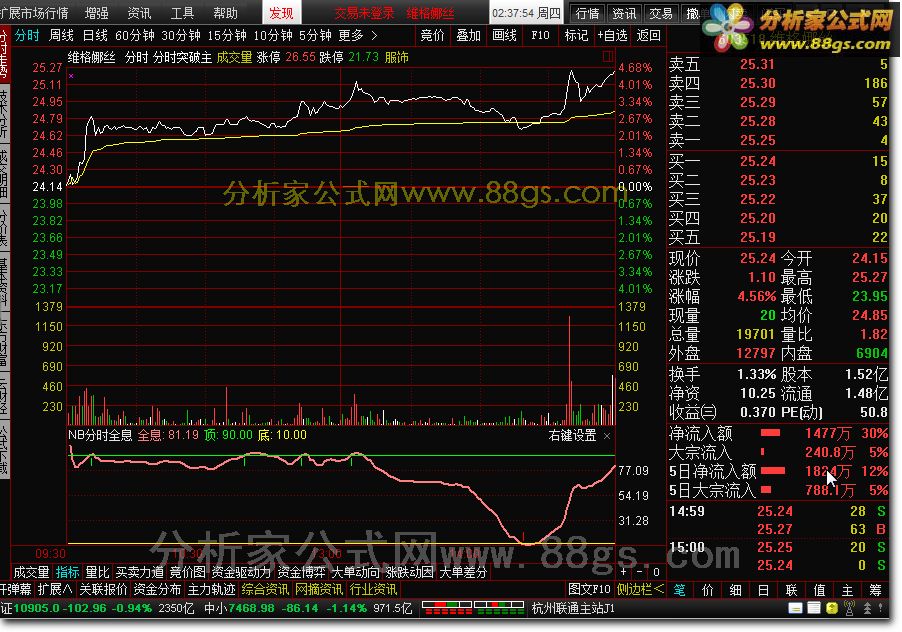Screen dimensions: 902x632
Task: Open the 值 value tab
Action: [x=819, y=590]
